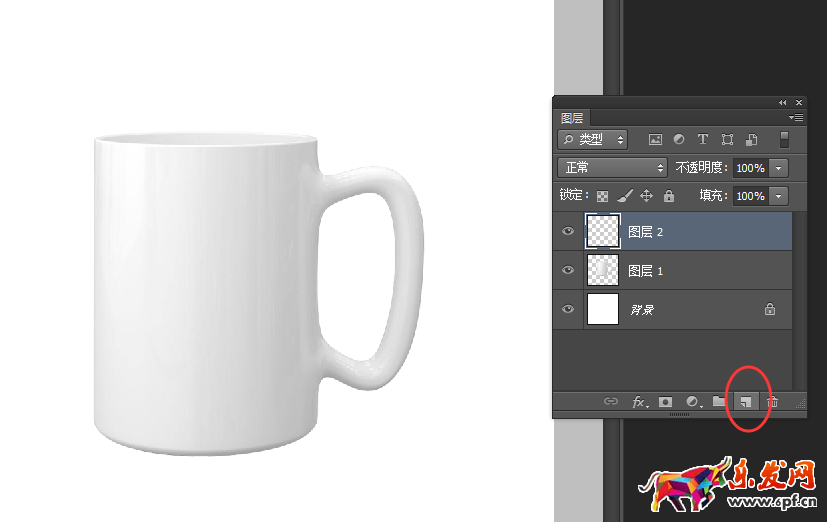Viewport: 827px width, 522px height.
Task: Click the Delete Layer trash icon
Action: tap(772, 402)
